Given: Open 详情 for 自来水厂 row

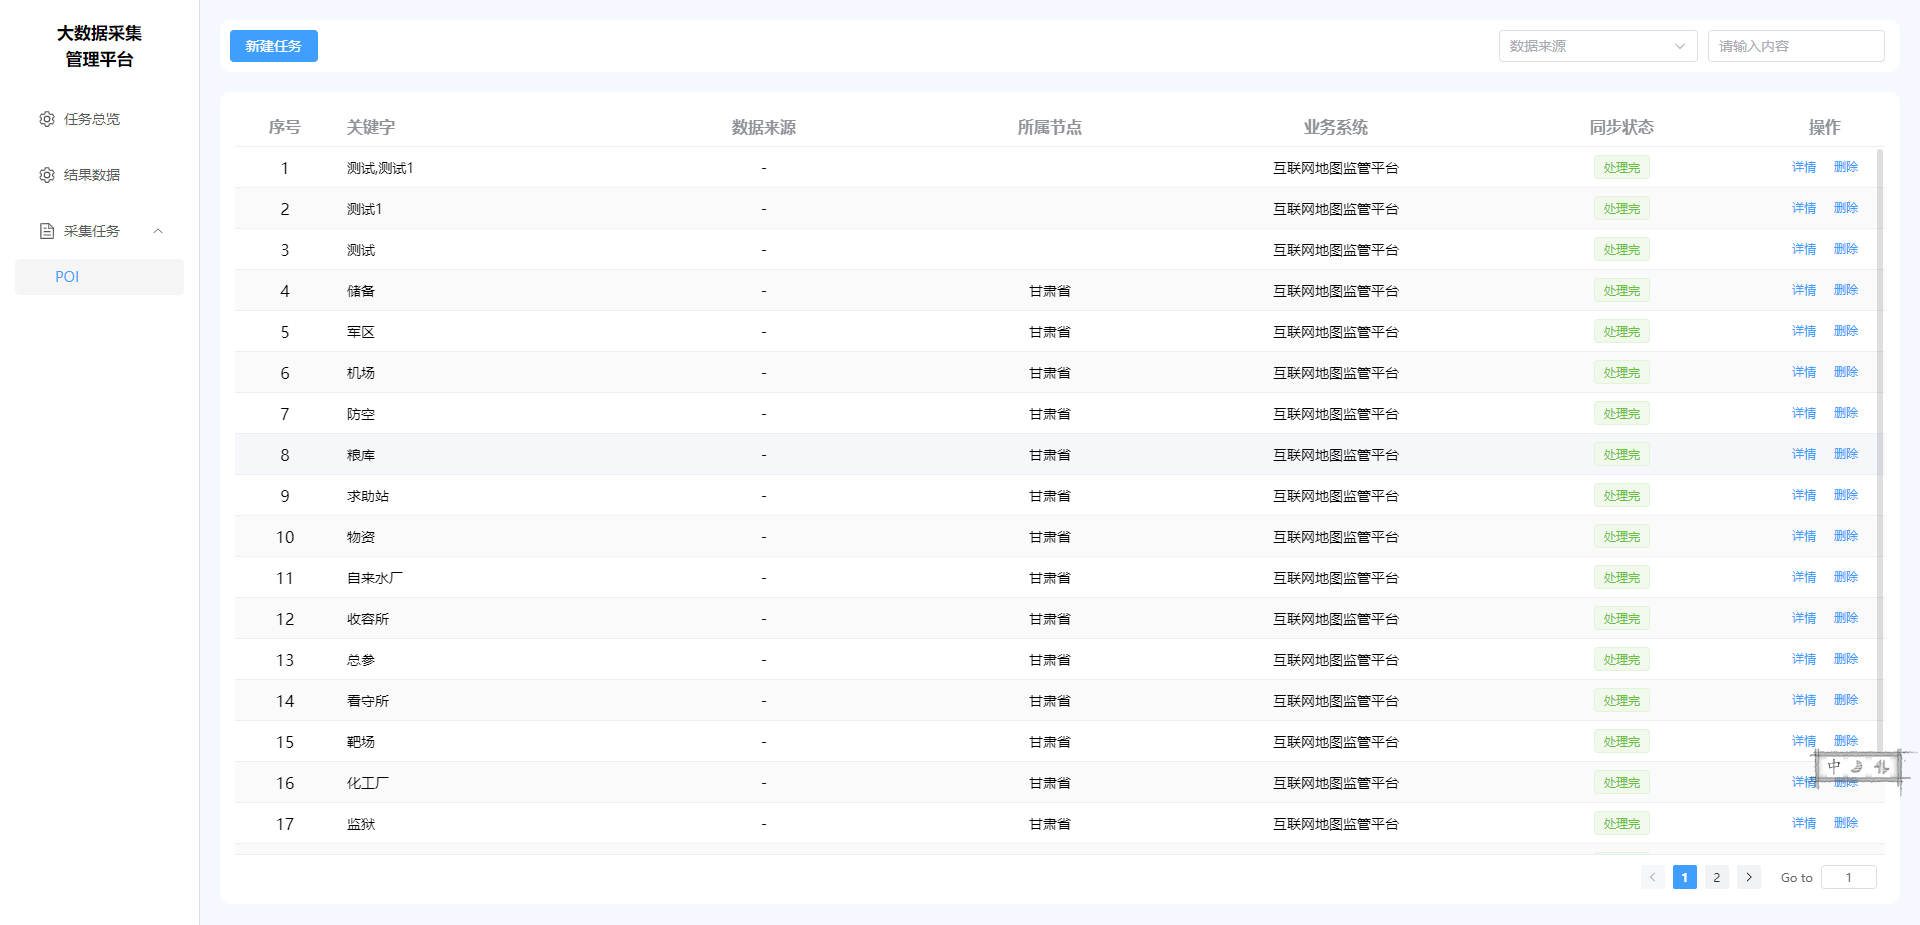Looking at the screenshot, I should (1804, 577).
